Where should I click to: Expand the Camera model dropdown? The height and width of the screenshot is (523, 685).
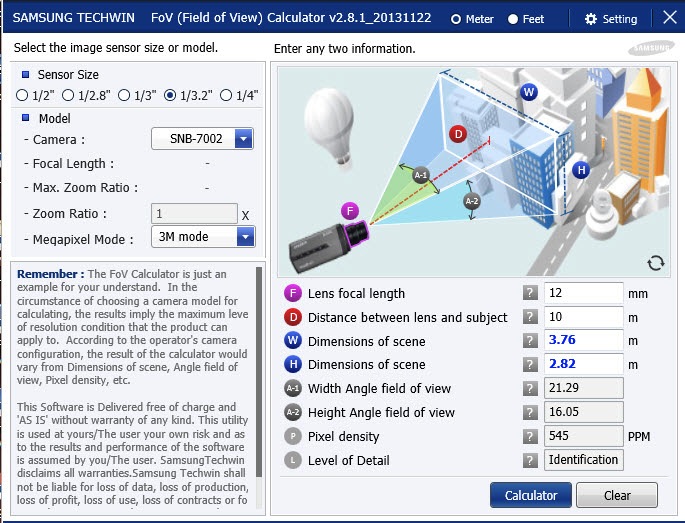243,139
